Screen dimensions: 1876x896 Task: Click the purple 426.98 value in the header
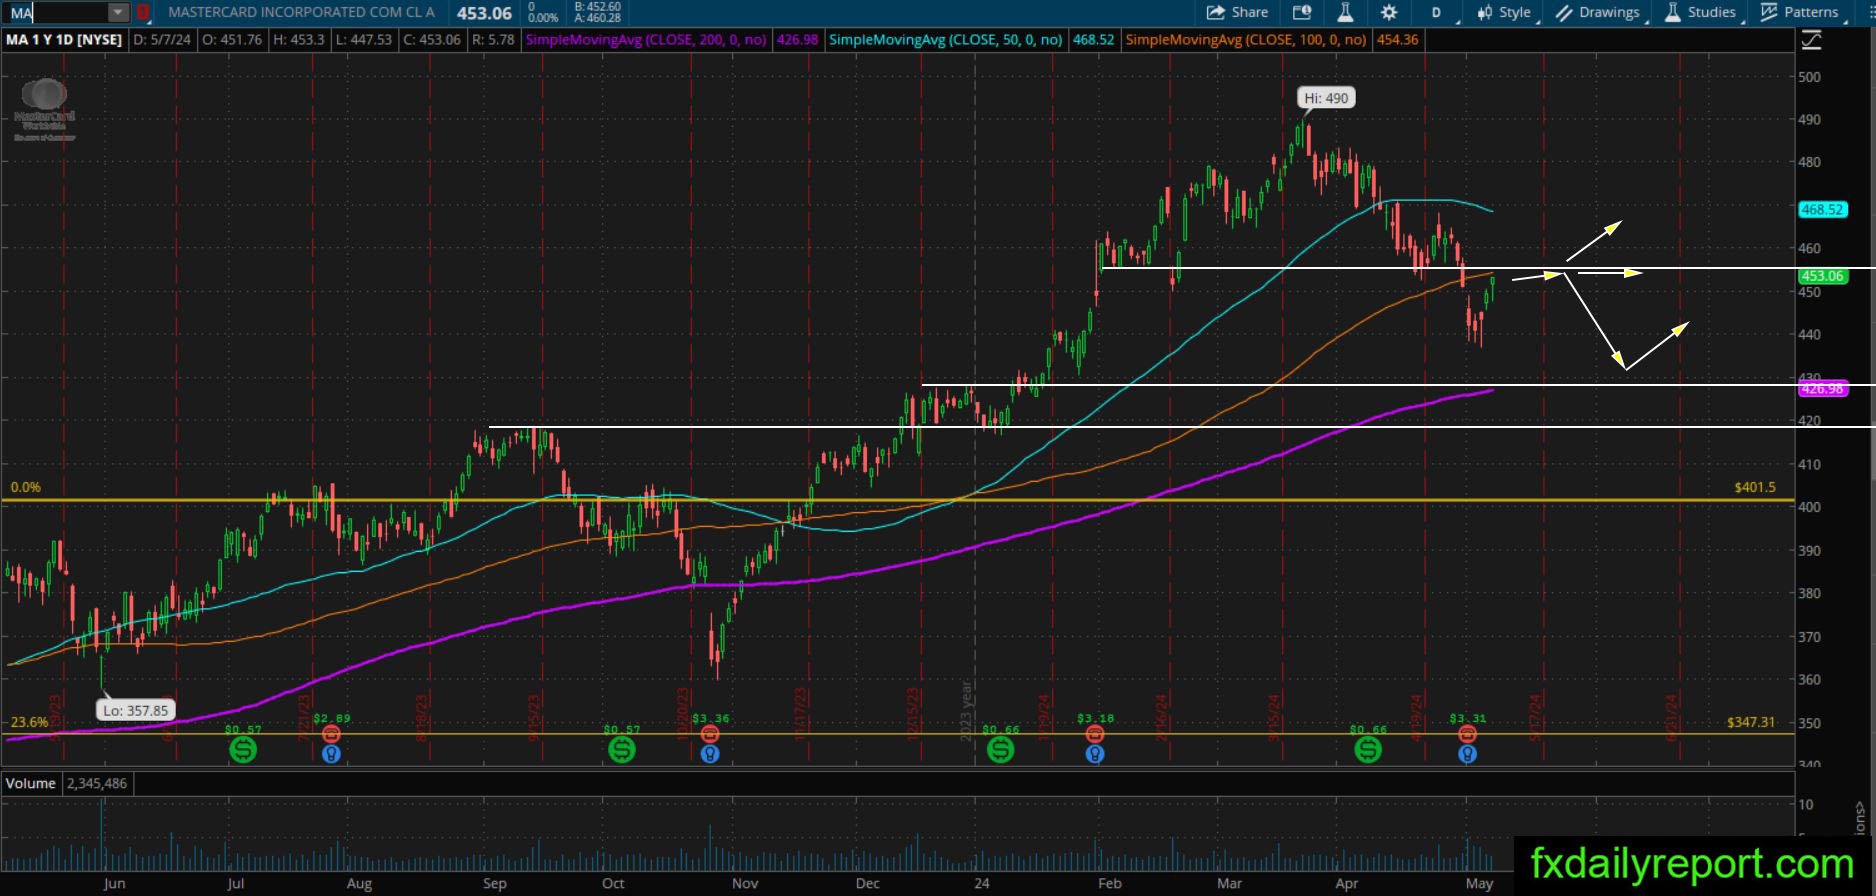[797, 40]
